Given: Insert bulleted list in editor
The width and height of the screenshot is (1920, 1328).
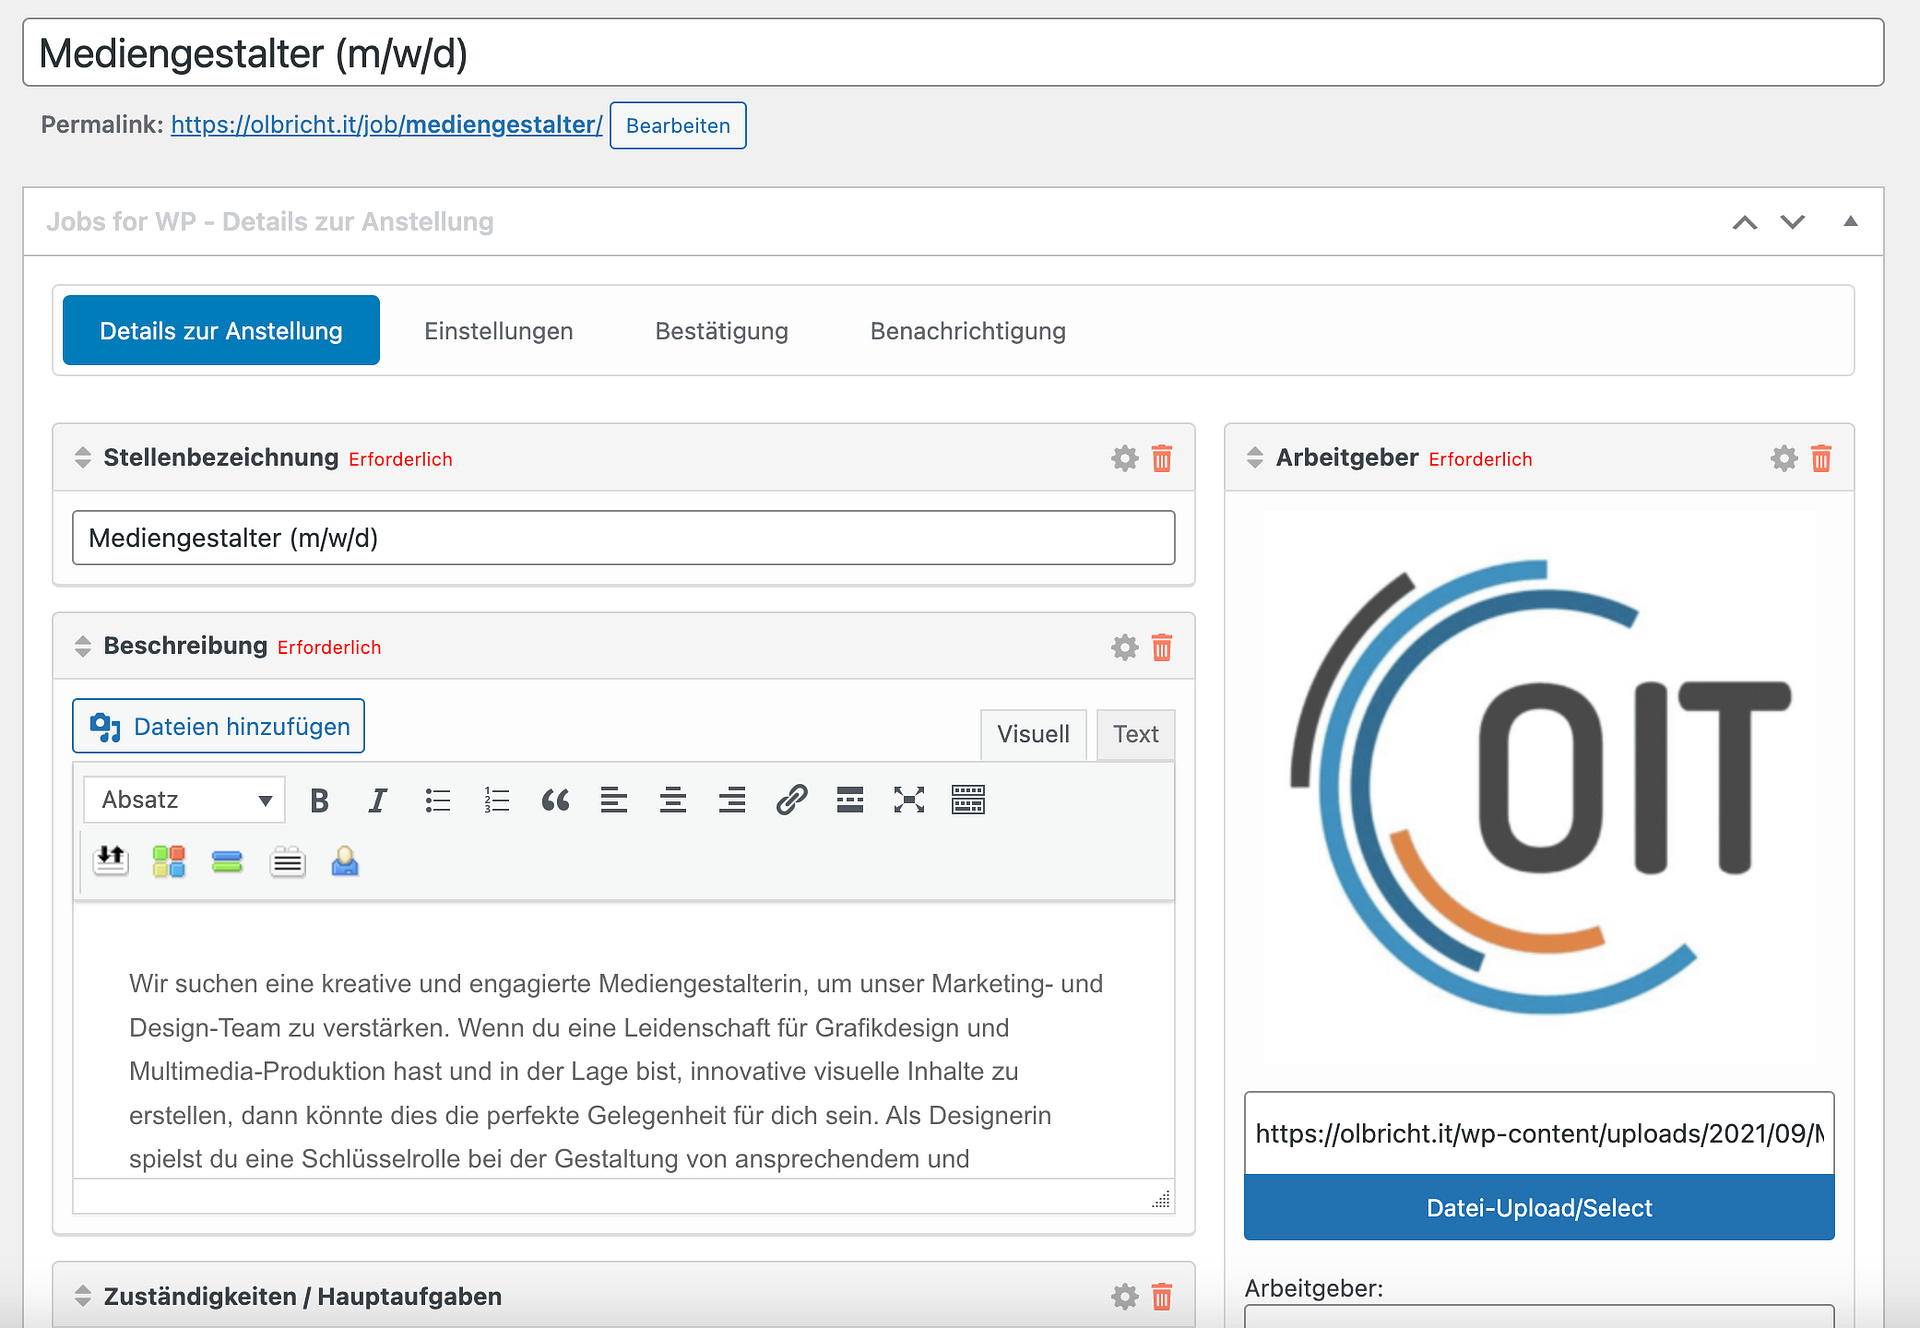Looking at the screenshot, I should tap(437, 800).
